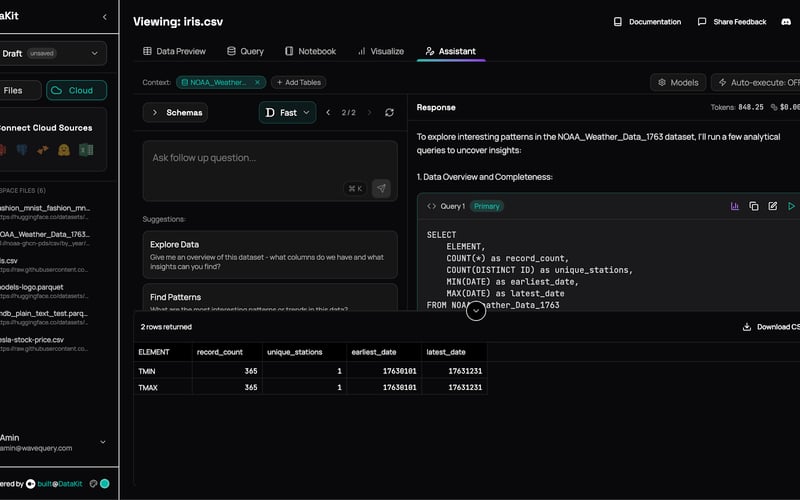The width and height of the screenshot is (800, 500).
Task: Open the models-logo.parquet file
Action: [x=45, y=291]
